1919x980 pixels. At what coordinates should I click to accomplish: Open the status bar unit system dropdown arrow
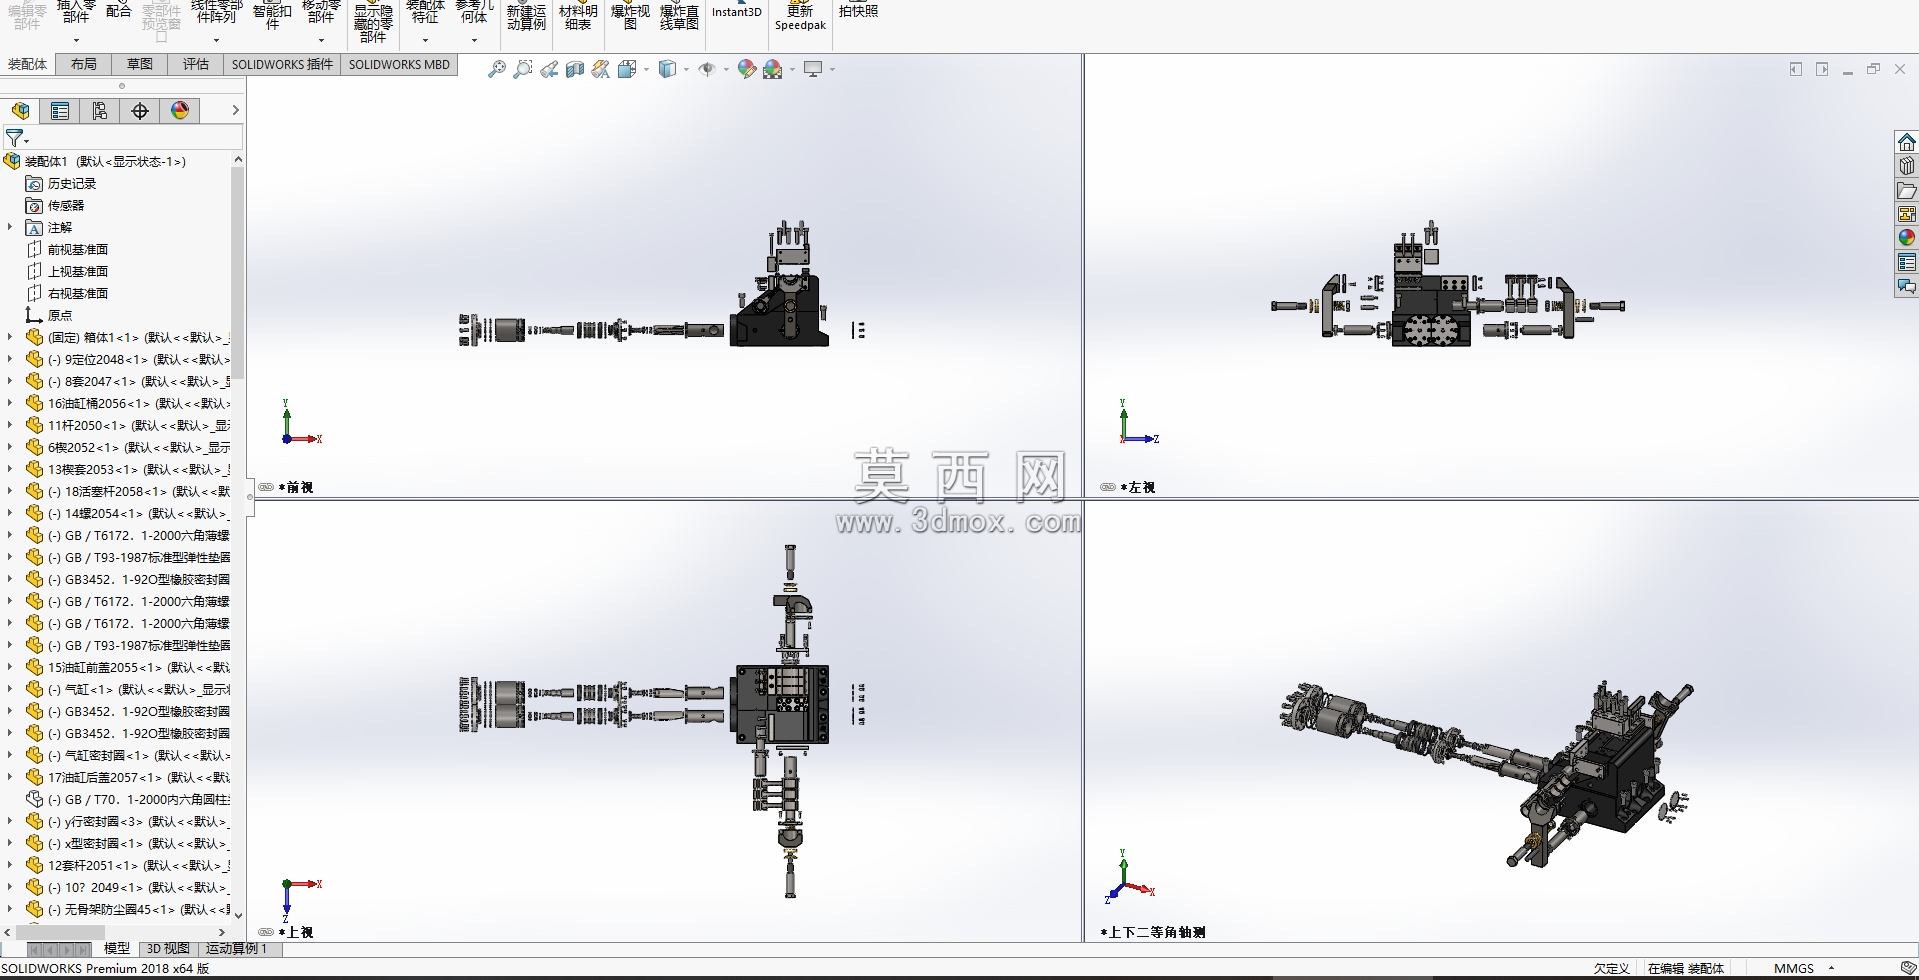pos(1832,968)
